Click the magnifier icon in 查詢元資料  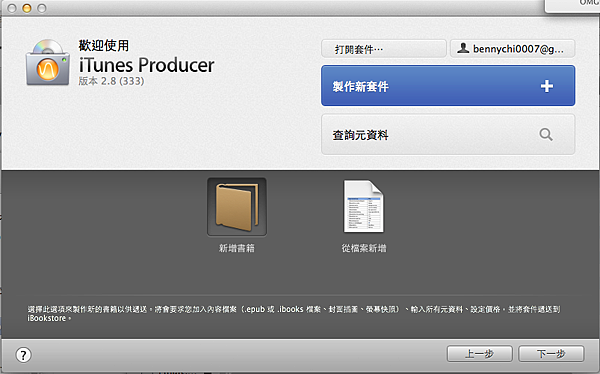546,135
